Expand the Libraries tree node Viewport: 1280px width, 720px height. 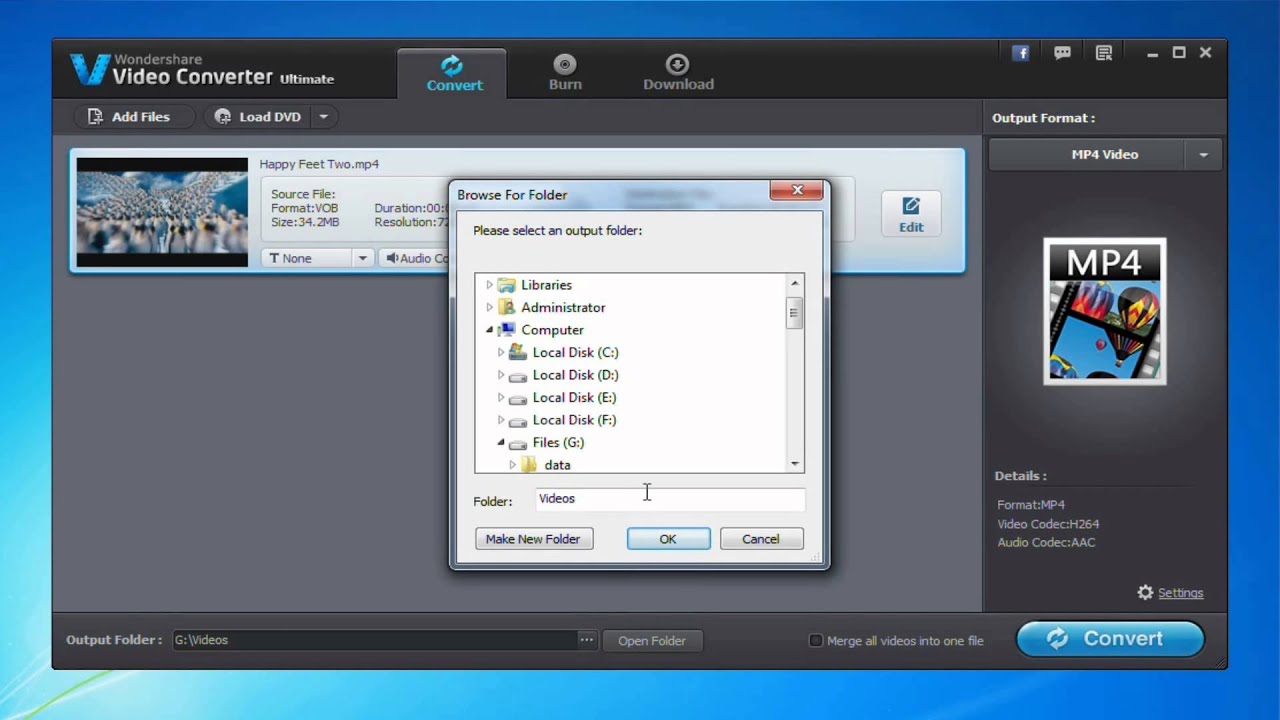tap(489, 285)
